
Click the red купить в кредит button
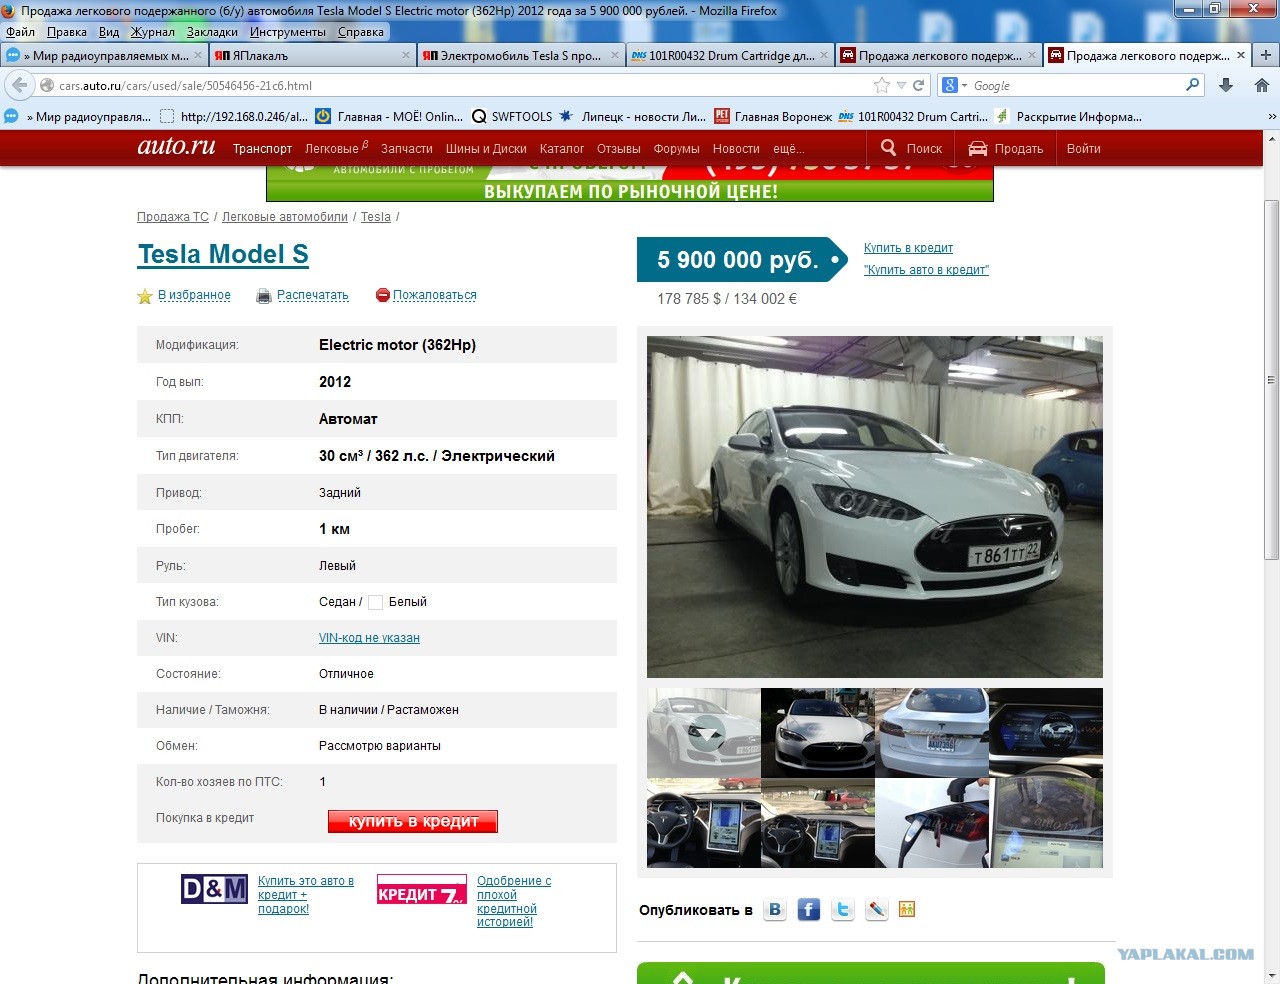point(413,821)
